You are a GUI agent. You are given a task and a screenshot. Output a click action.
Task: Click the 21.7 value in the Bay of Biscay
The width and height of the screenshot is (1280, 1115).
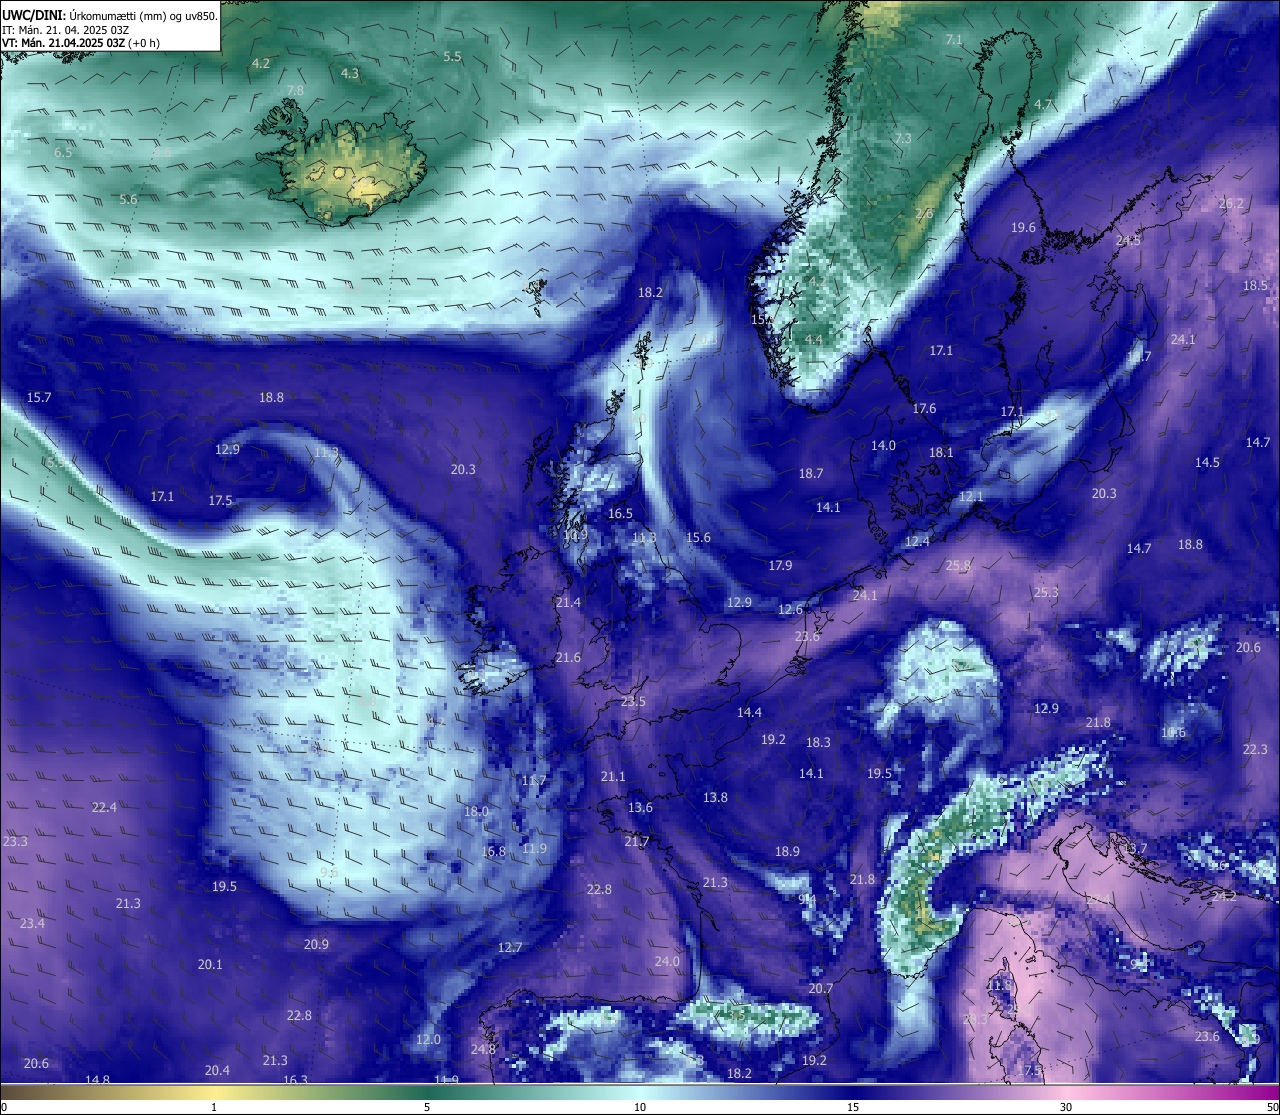(637, 842)
